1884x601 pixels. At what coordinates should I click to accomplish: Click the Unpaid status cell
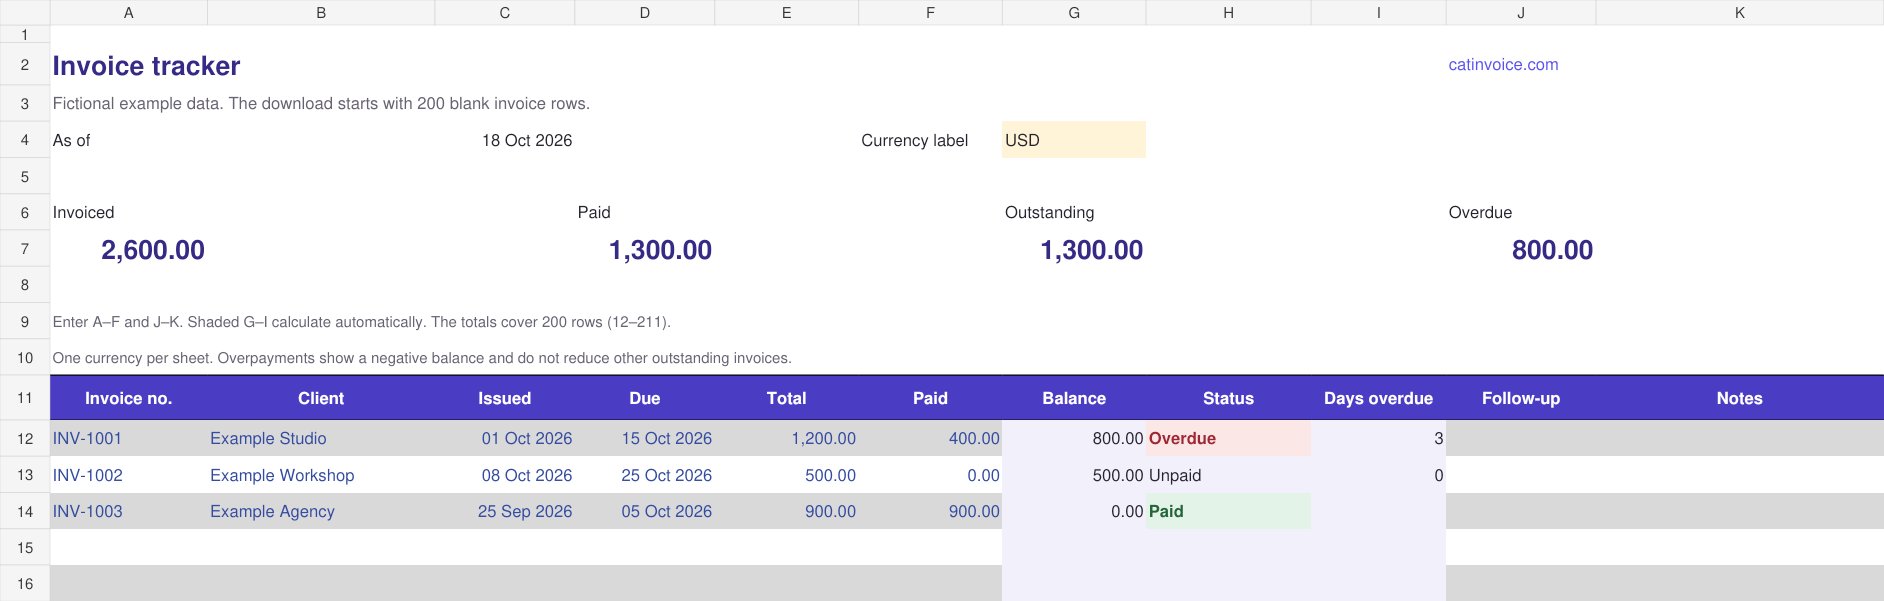[x=1229, y=475]
